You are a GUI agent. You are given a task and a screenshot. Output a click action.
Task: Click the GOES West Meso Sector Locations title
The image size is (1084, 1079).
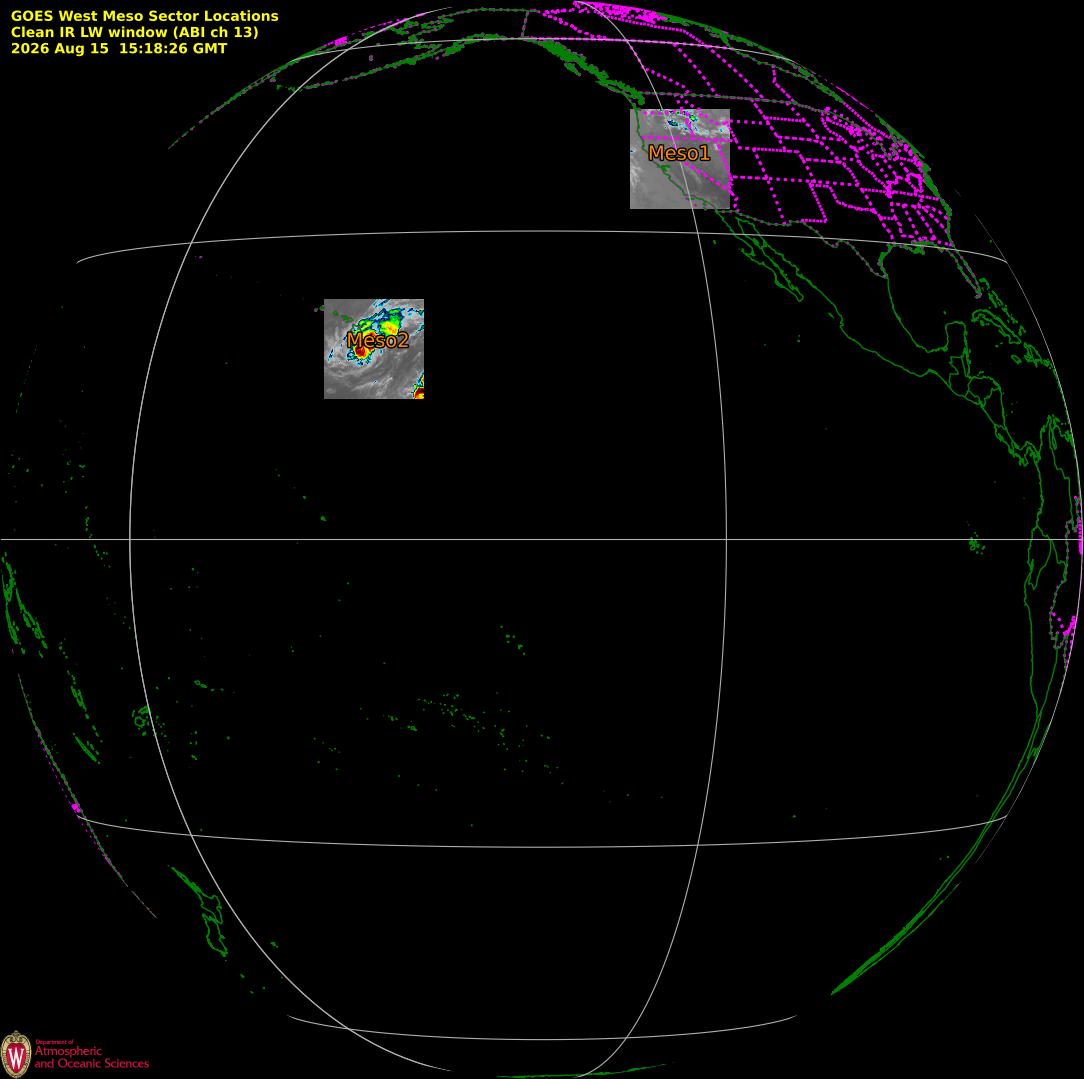(x=144, y=16)
